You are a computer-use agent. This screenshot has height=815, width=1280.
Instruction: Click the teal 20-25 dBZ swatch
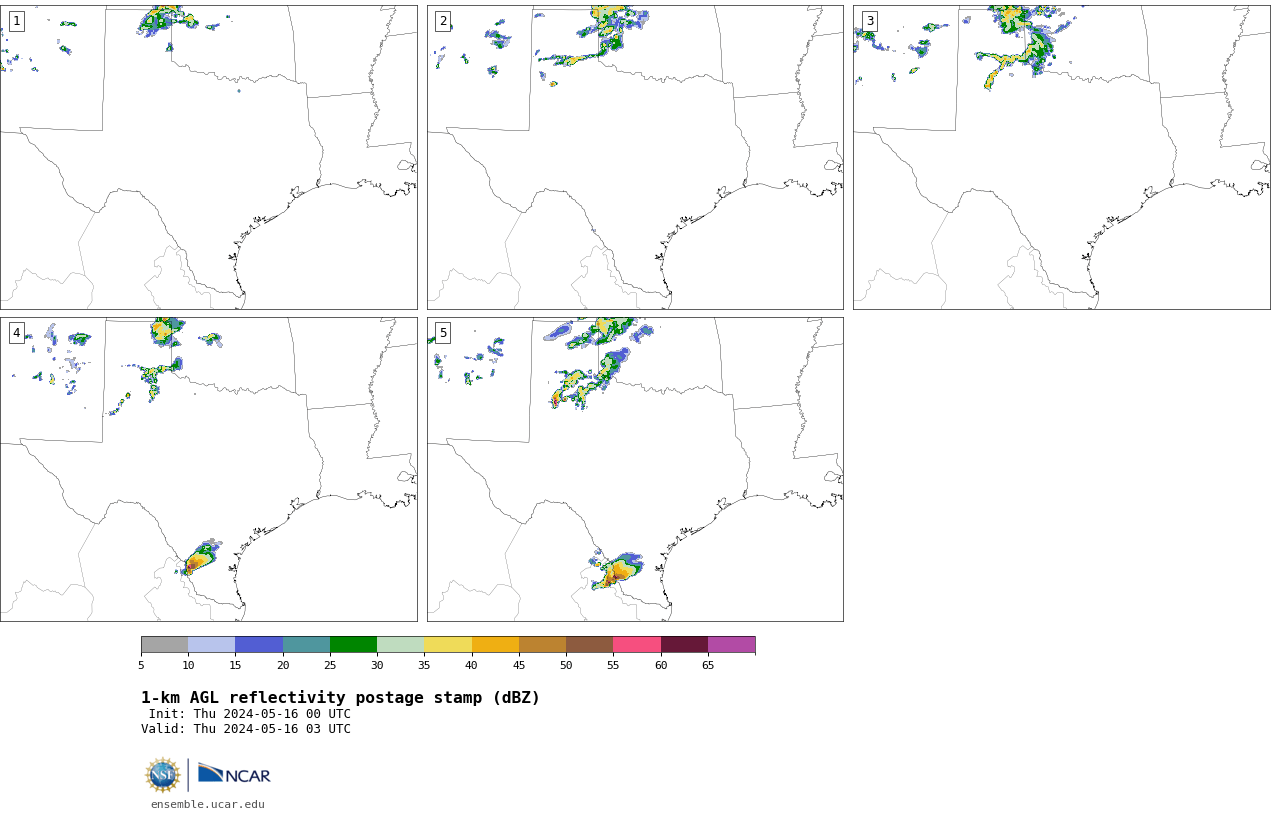pyautogui.click(x=306, y=644)
